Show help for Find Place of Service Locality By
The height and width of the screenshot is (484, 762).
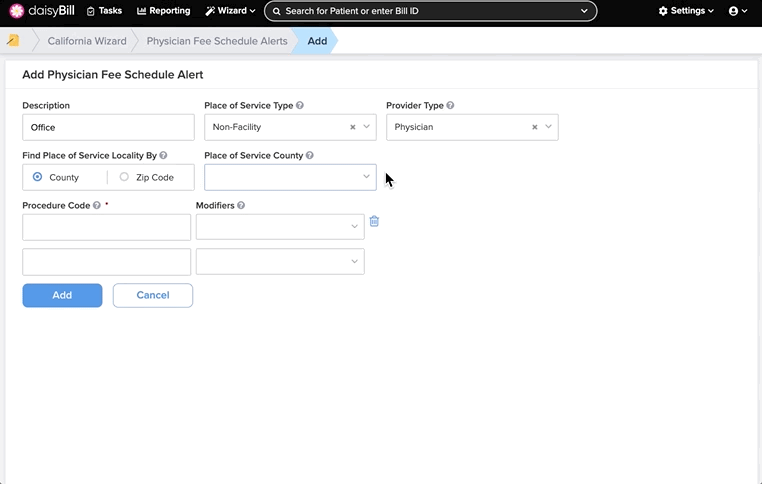[163, 156]
